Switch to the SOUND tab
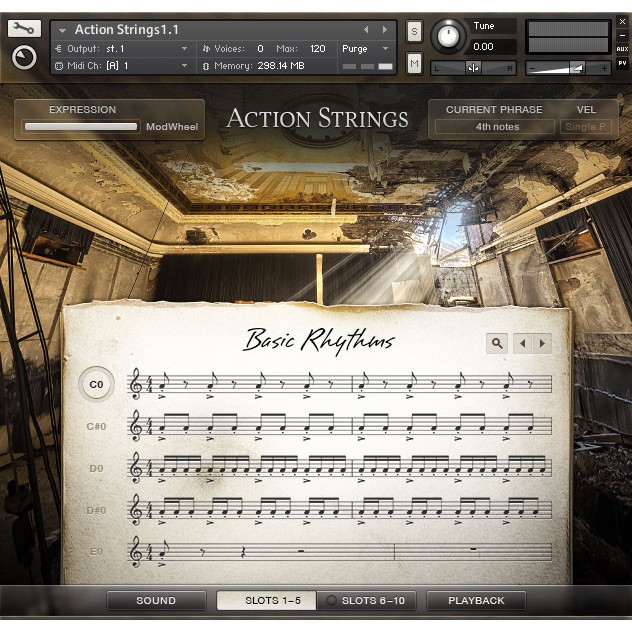This screenshot has width=632, height=632. coord(156,601)
